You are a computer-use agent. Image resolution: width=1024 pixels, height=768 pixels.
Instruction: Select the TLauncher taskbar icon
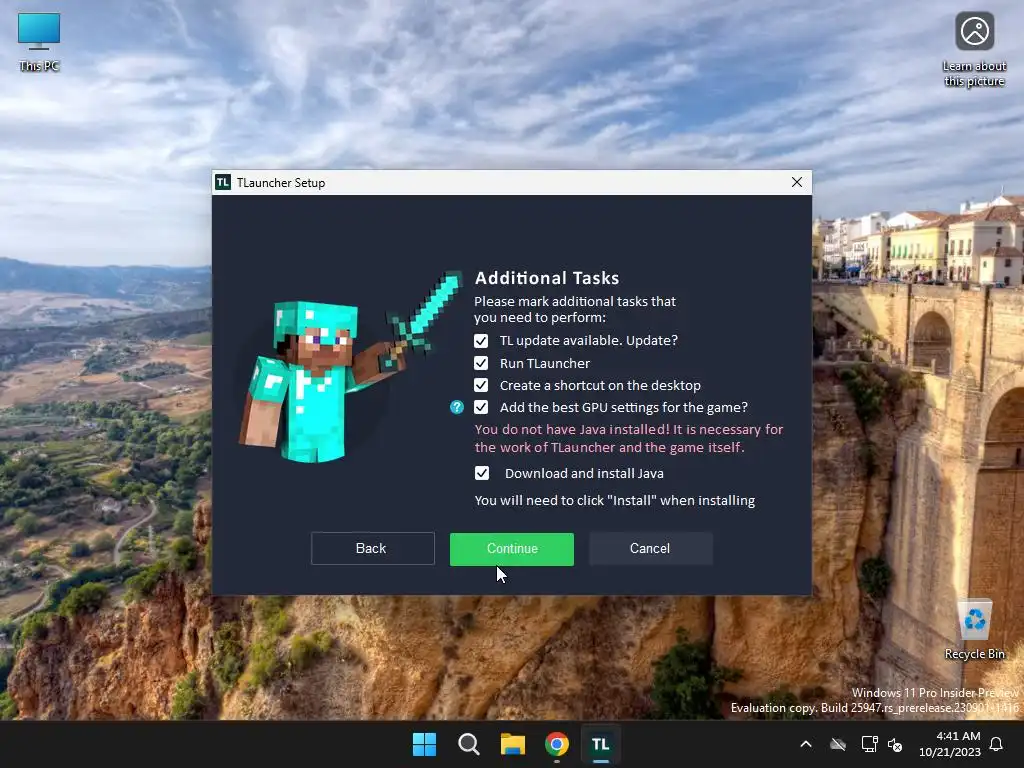coord(601,744)
